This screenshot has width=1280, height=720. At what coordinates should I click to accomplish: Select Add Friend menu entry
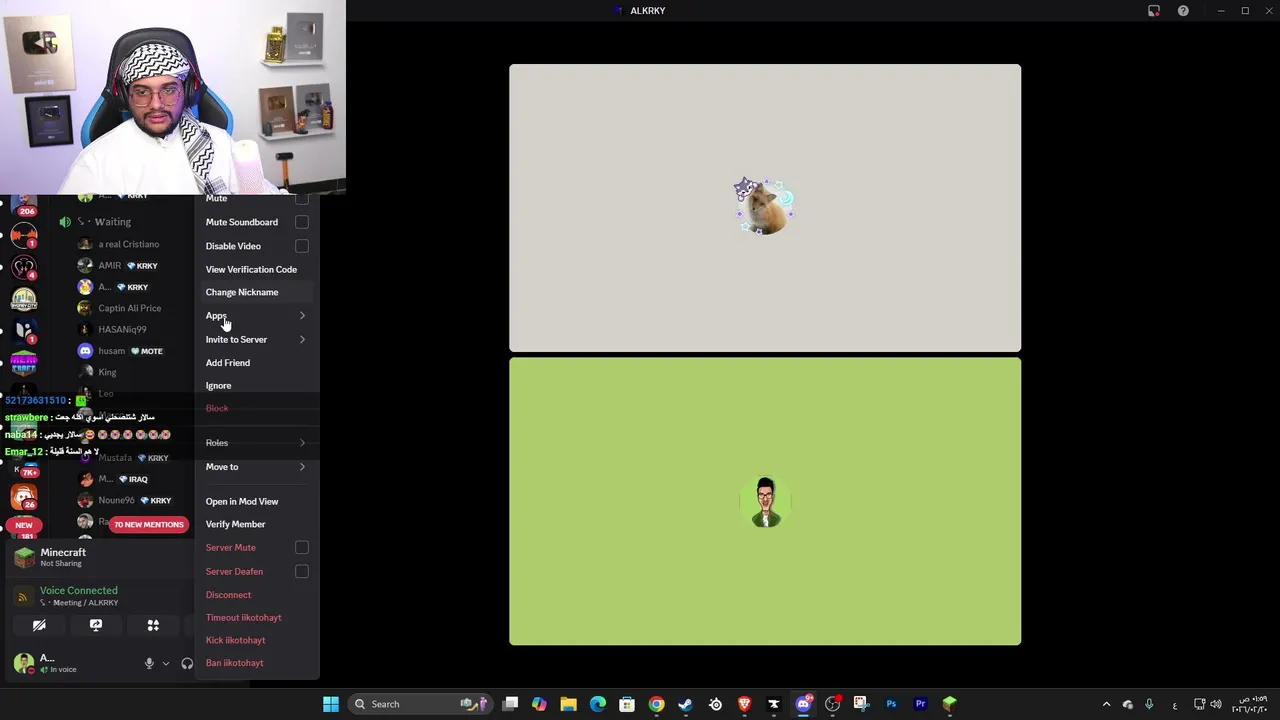coord(256,363)
